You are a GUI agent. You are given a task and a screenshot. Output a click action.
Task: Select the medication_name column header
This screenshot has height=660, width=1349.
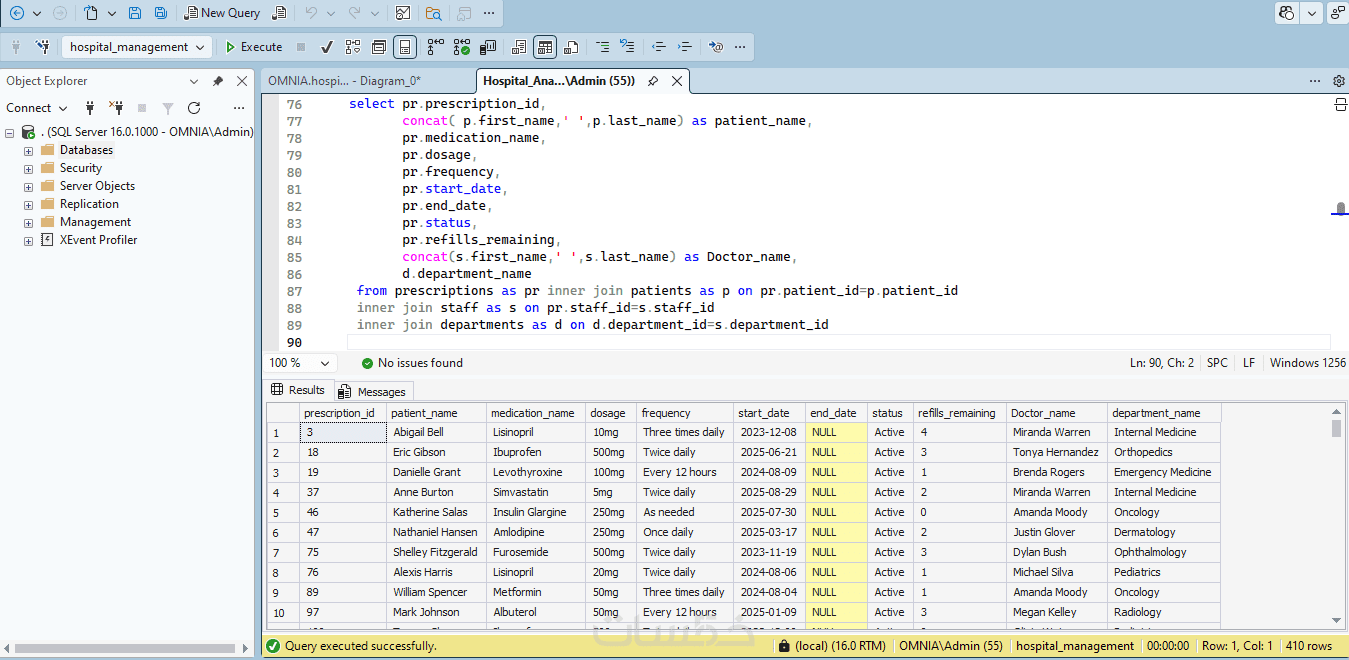click(533, 413)
